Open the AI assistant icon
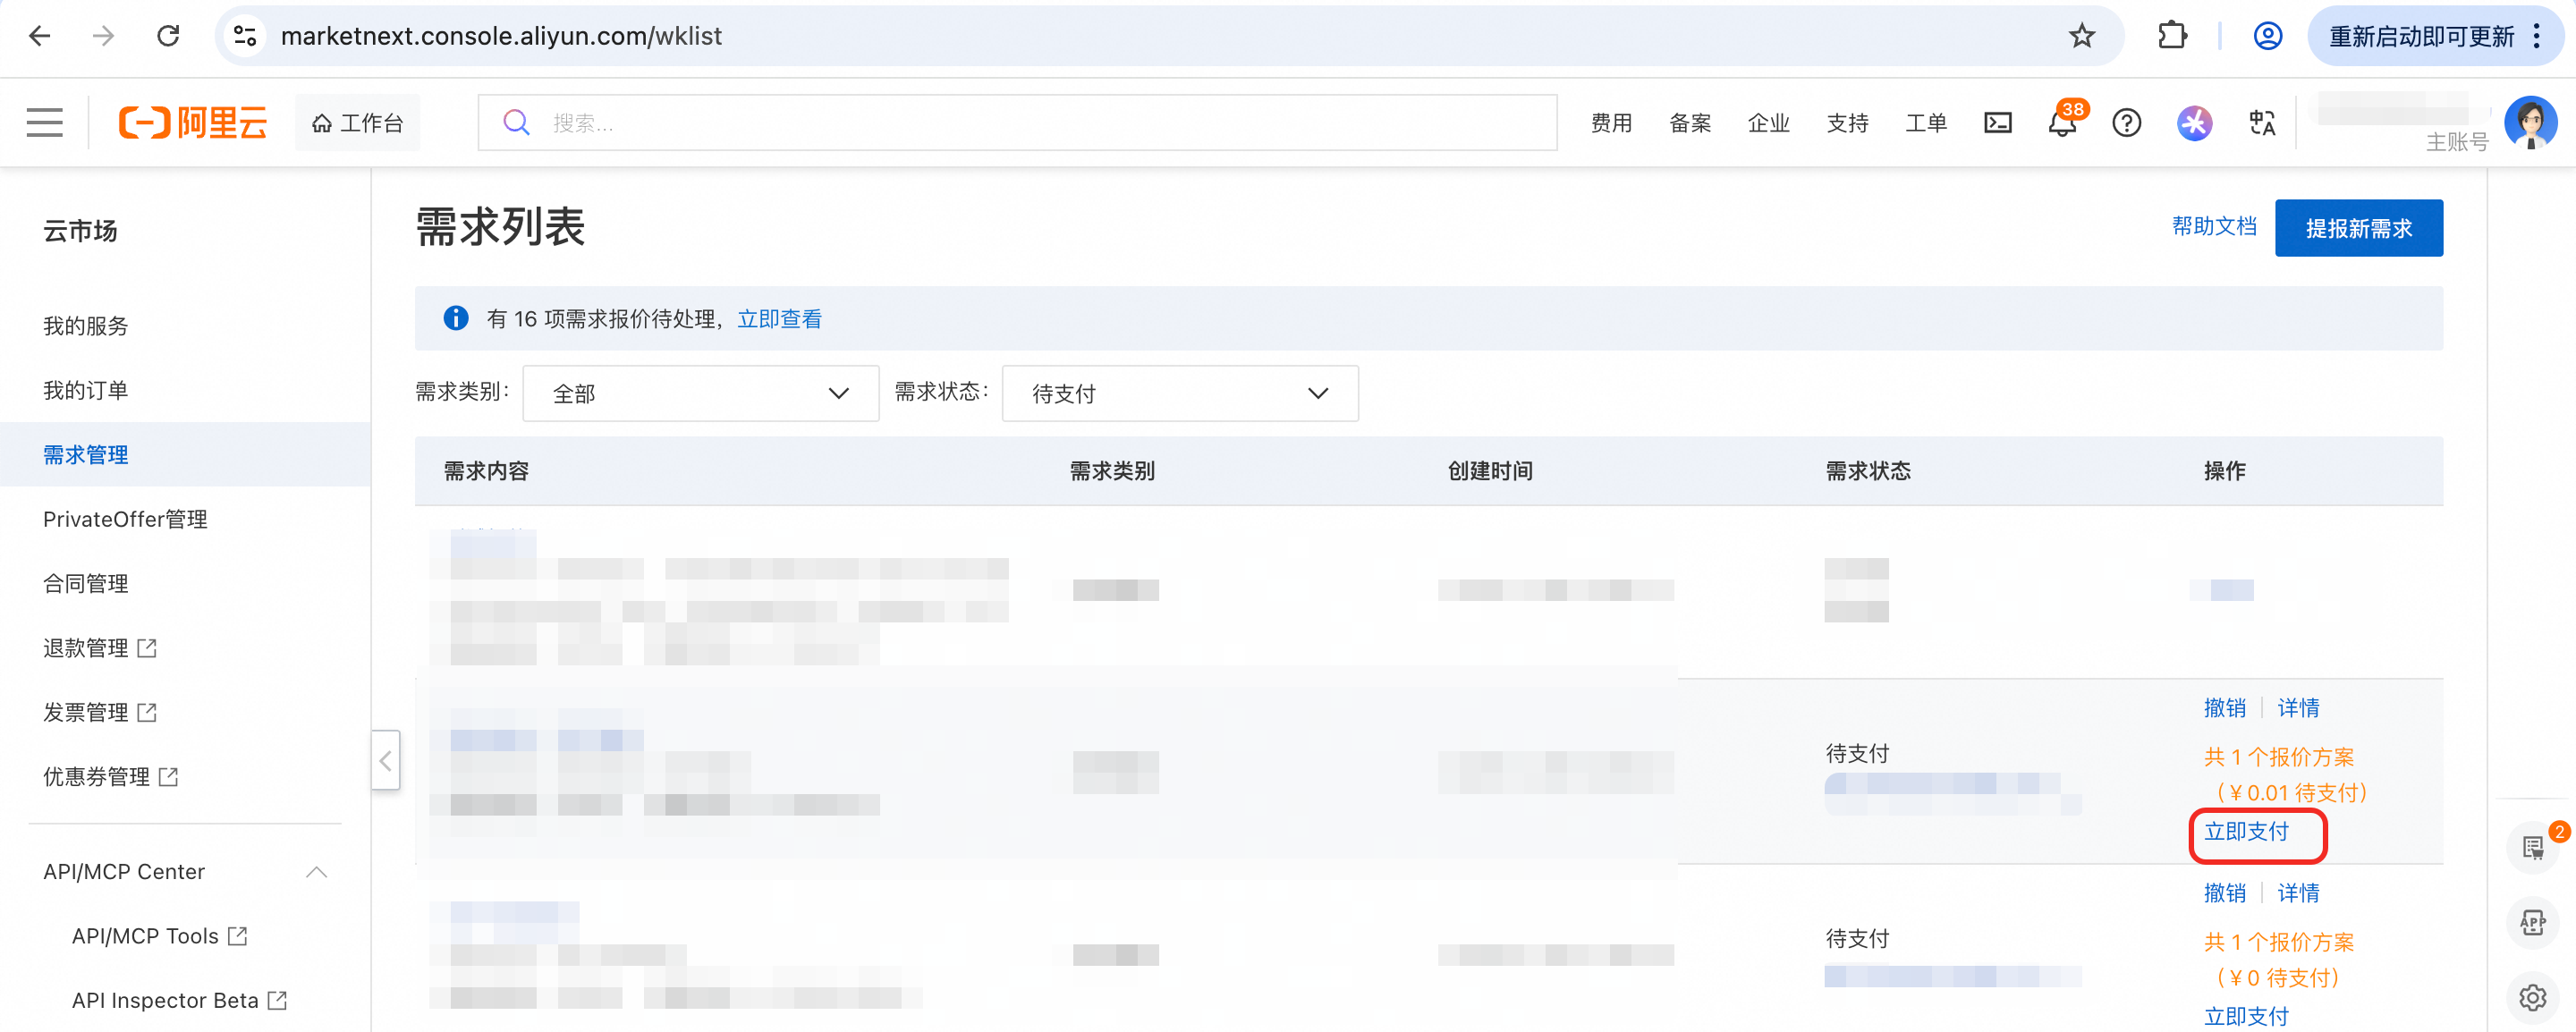 coord(2194,123)
